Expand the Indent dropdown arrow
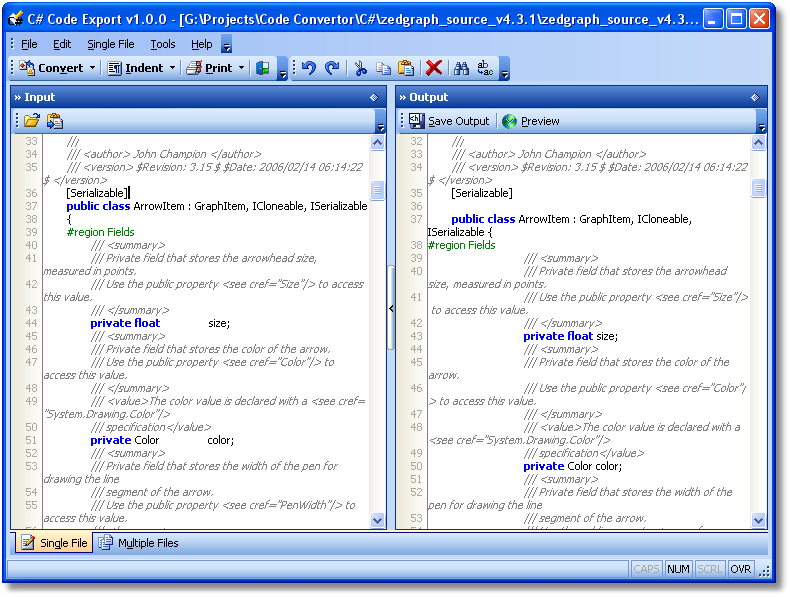790x597 pixels. pos(172,68)
